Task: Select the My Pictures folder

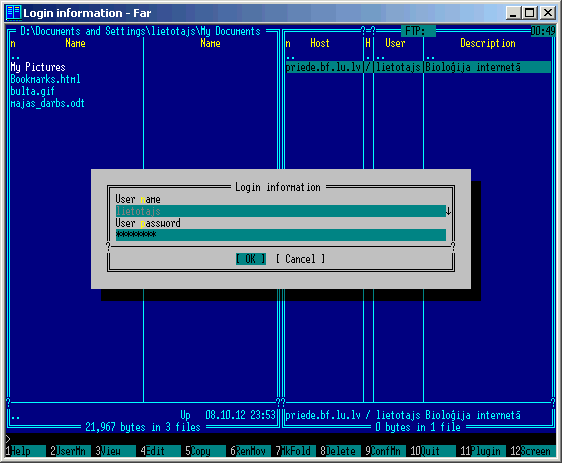Action: tap(38, 67)
